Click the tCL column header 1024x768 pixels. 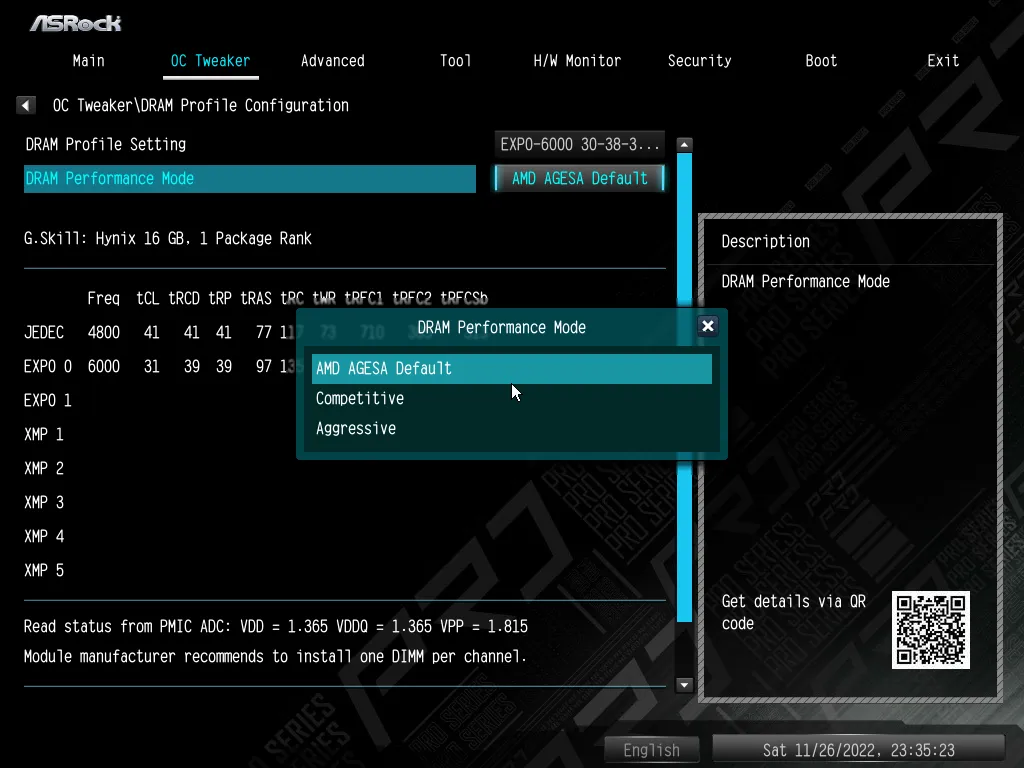[148, 298]
